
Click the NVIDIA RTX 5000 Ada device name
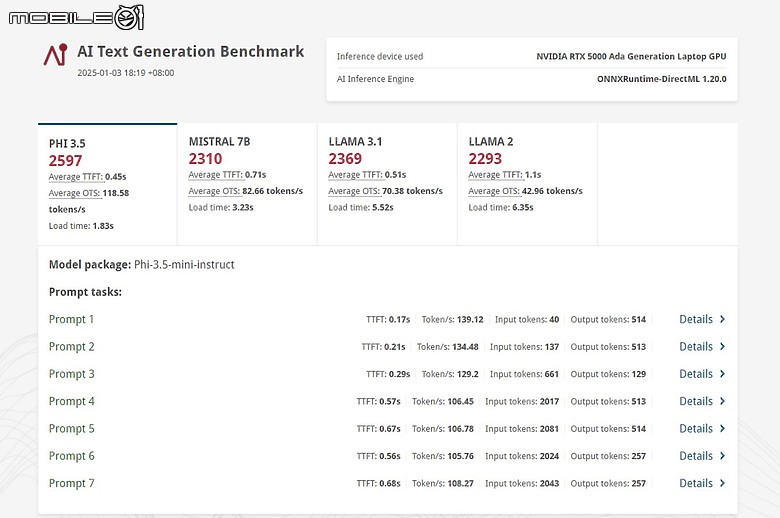[x=631, y=56]
